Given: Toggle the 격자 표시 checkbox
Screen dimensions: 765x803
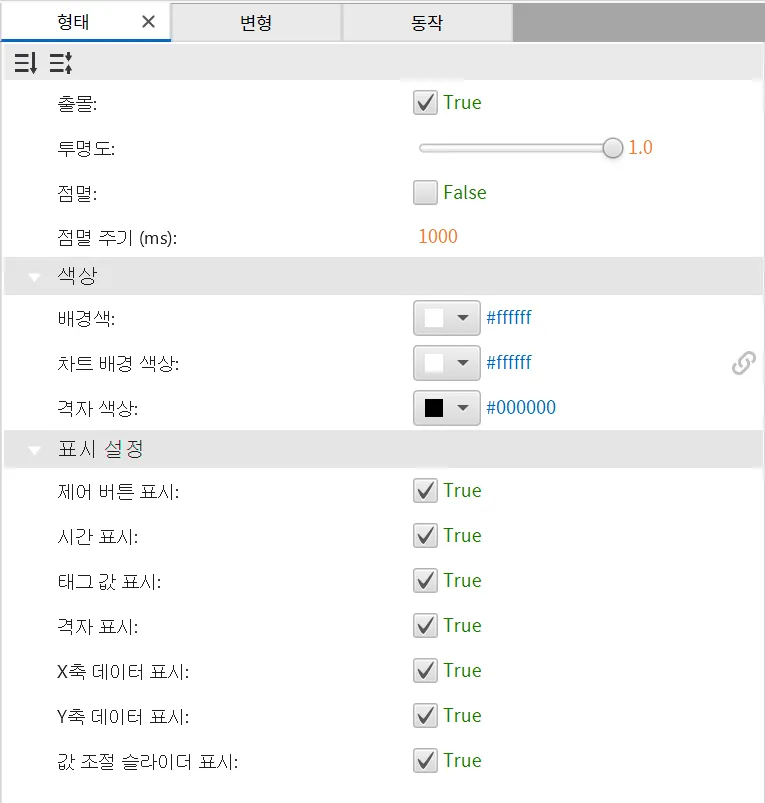Looking at the screenshot, I should [425, 626].
